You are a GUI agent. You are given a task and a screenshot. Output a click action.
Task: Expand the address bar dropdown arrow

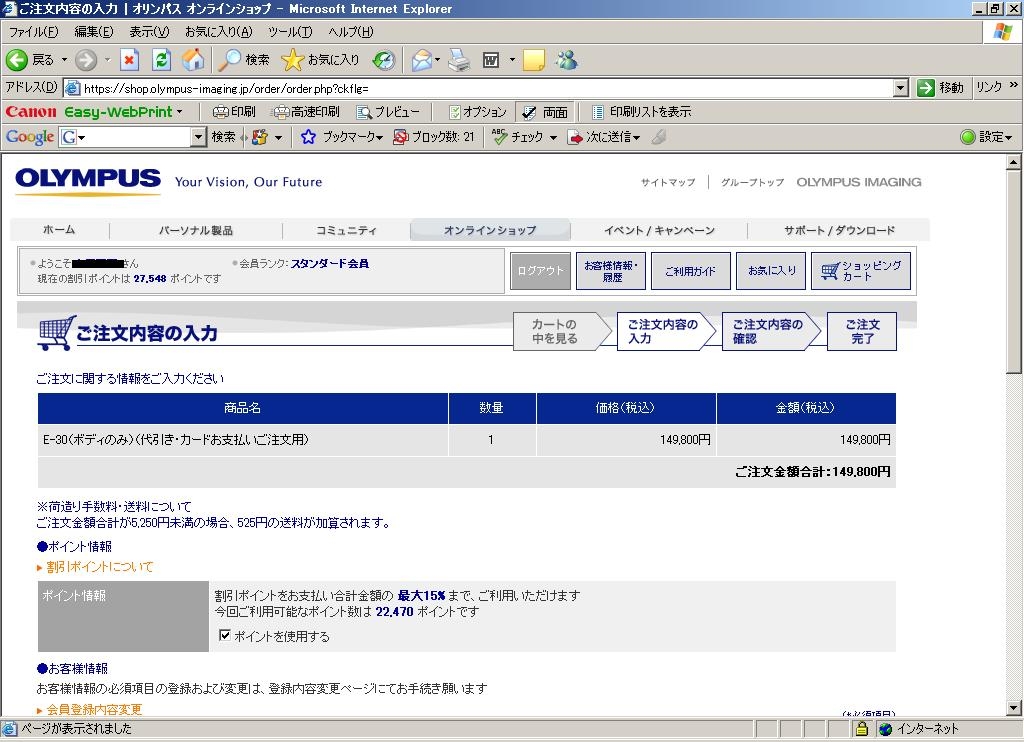[901, 88]
